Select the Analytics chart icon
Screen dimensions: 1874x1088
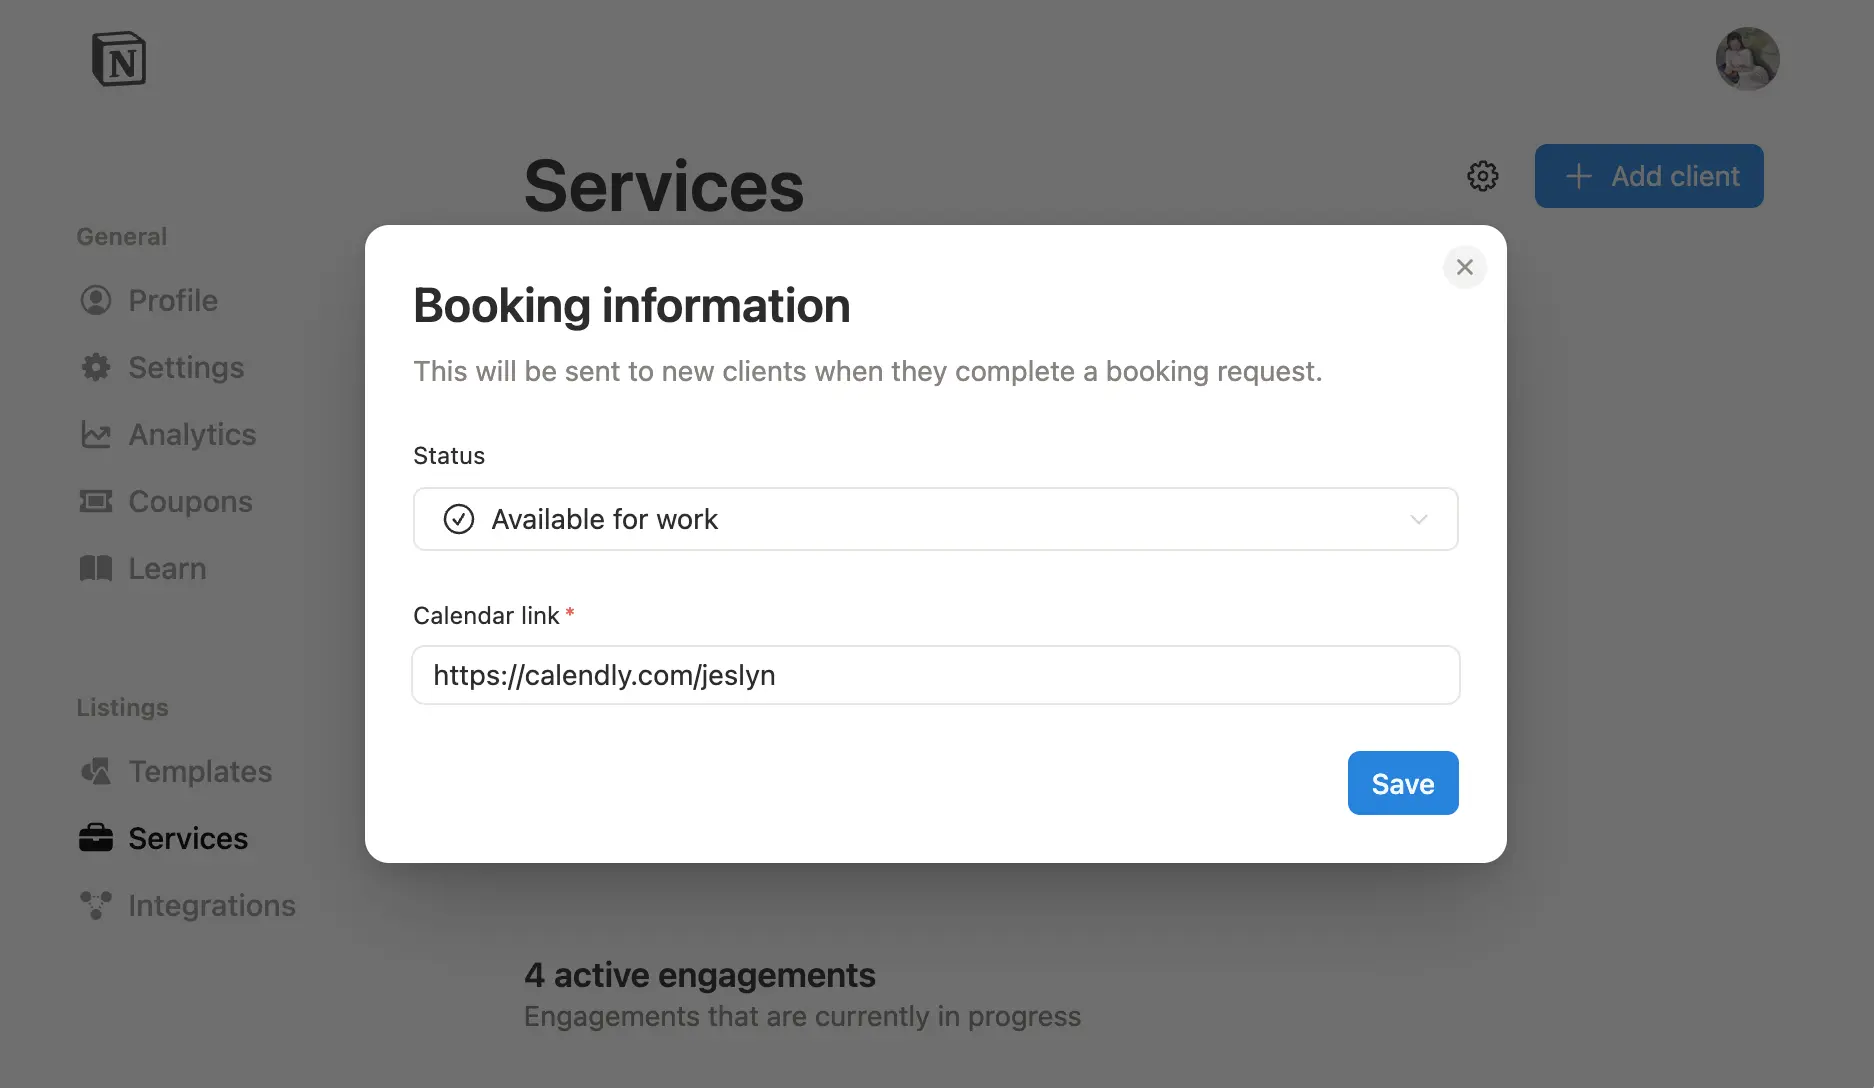(x=95, y=434)
